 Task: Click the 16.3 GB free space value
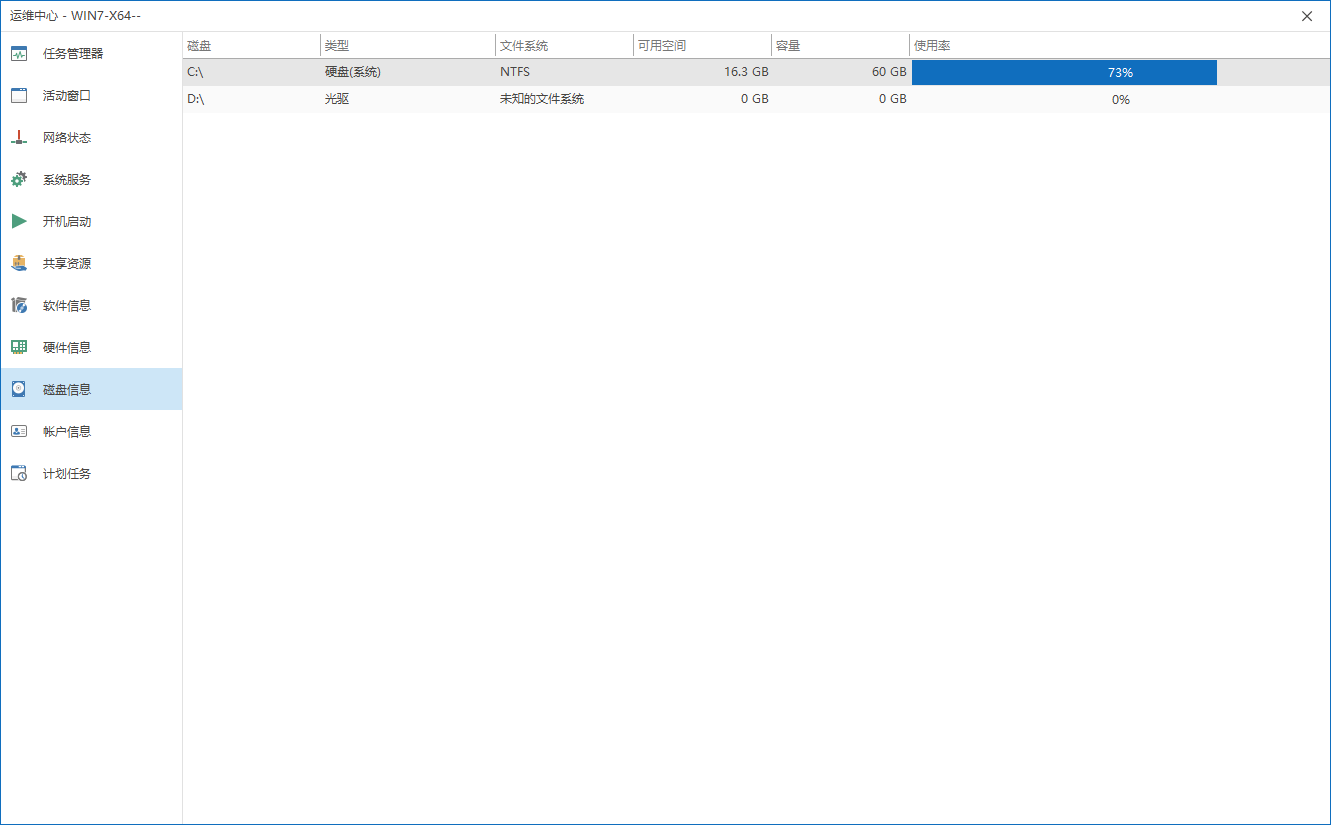coord(746,72)
